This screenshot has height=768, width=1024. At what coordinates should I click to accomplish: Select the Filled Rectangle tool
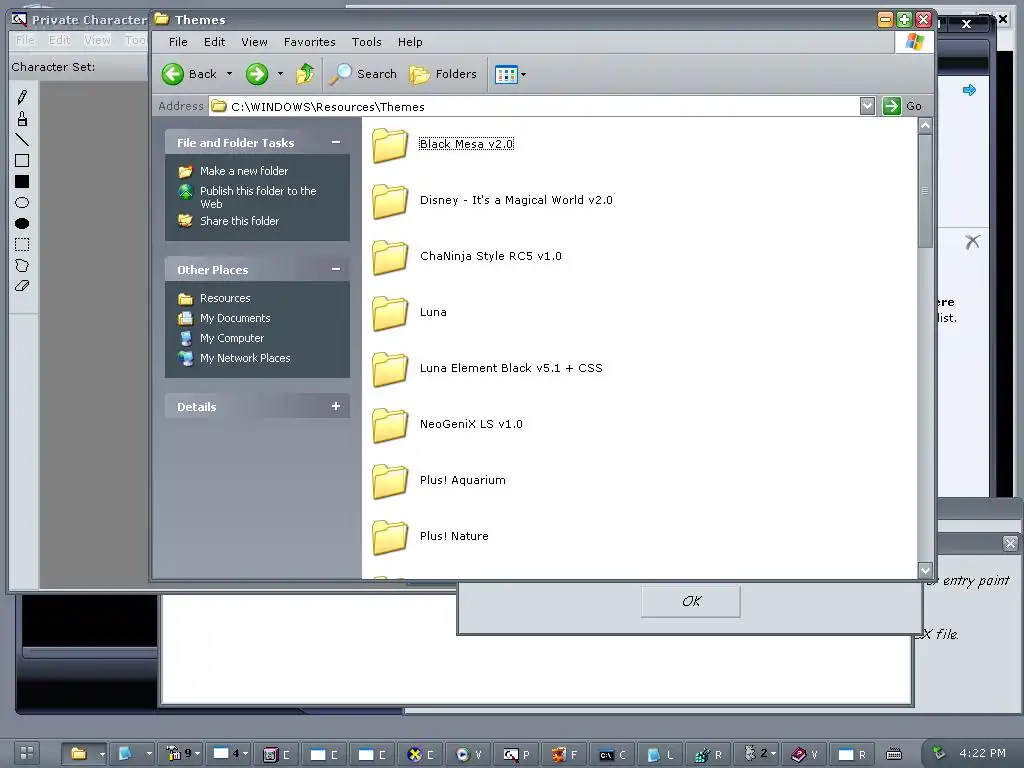(x=22, y=182)
